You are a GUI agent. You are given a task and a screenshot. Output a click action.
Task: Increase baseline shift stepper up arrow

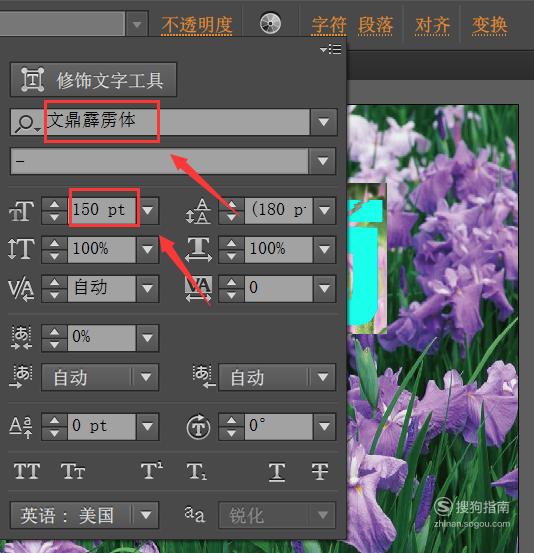[x=54, y=420]
